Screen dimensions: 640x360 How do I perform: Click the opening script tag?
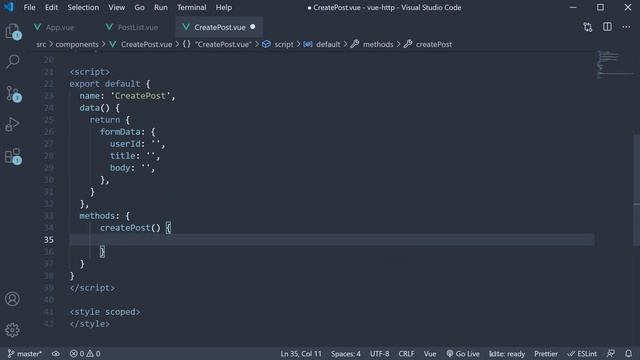90,72
